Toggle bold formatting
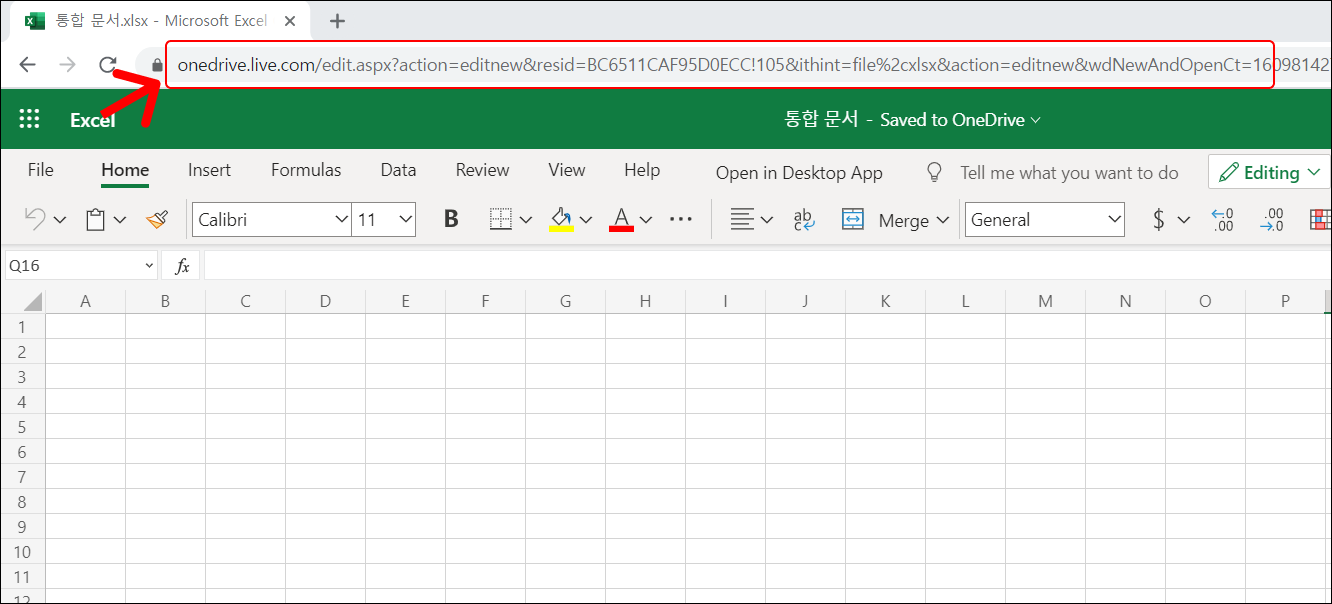Screen dimensions: 1332x604 coord(451,220)
